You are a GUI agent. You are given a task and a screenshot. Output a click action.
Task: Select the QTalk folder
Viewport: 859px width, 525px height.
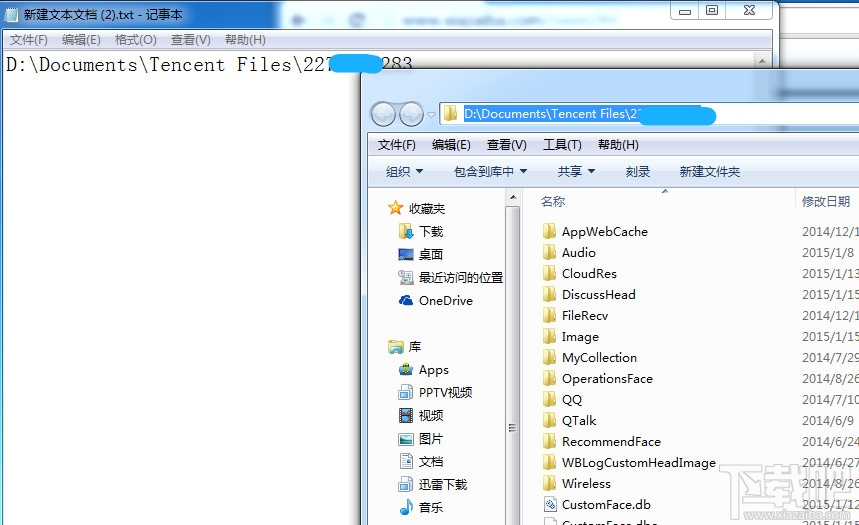coord(579,421)
